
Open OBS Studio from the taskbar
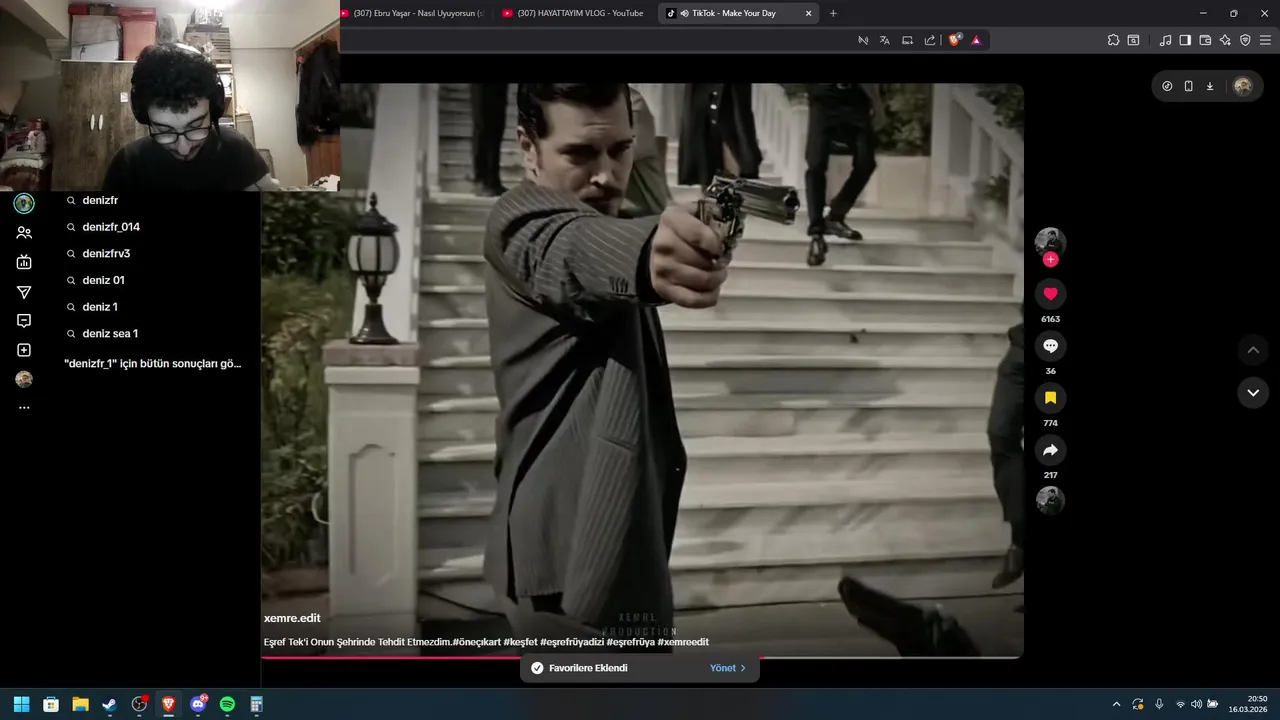click(139, 704)
